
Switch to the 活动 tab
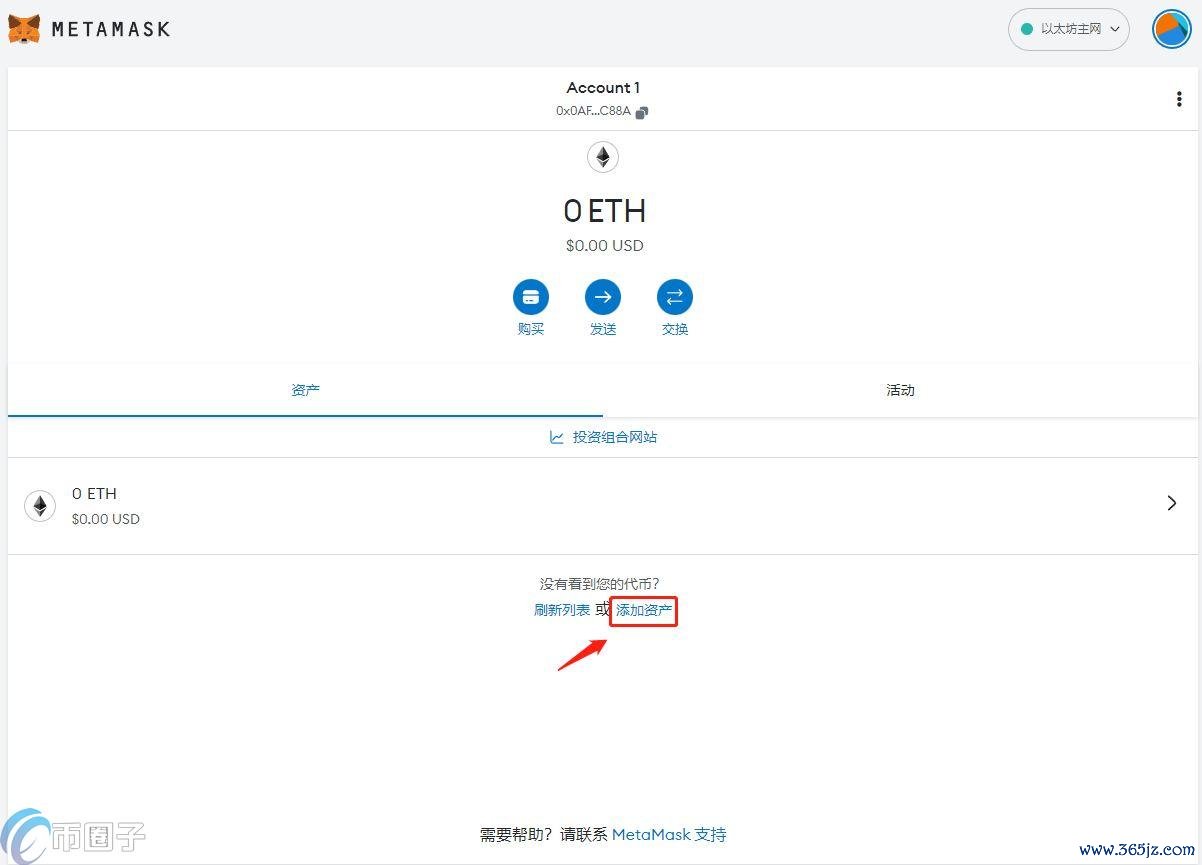coord(900,390)
